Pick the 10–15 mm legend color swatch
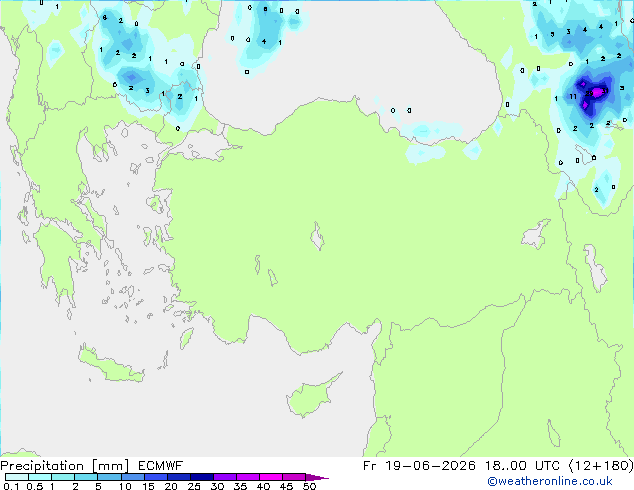The height and width of the screenshot is (490, 634). pyautogui.click(x=132, y=477)
